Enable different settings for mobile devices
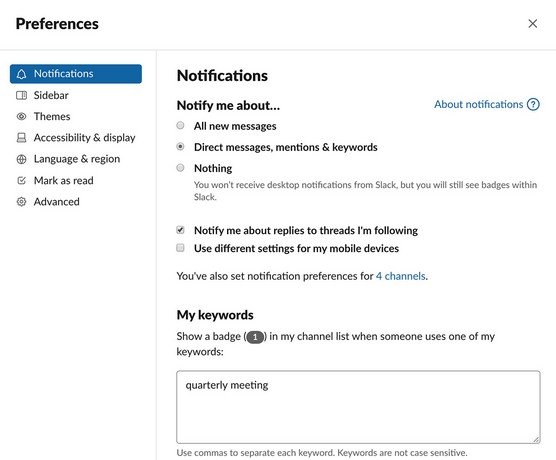 click(x=180, y=248)
